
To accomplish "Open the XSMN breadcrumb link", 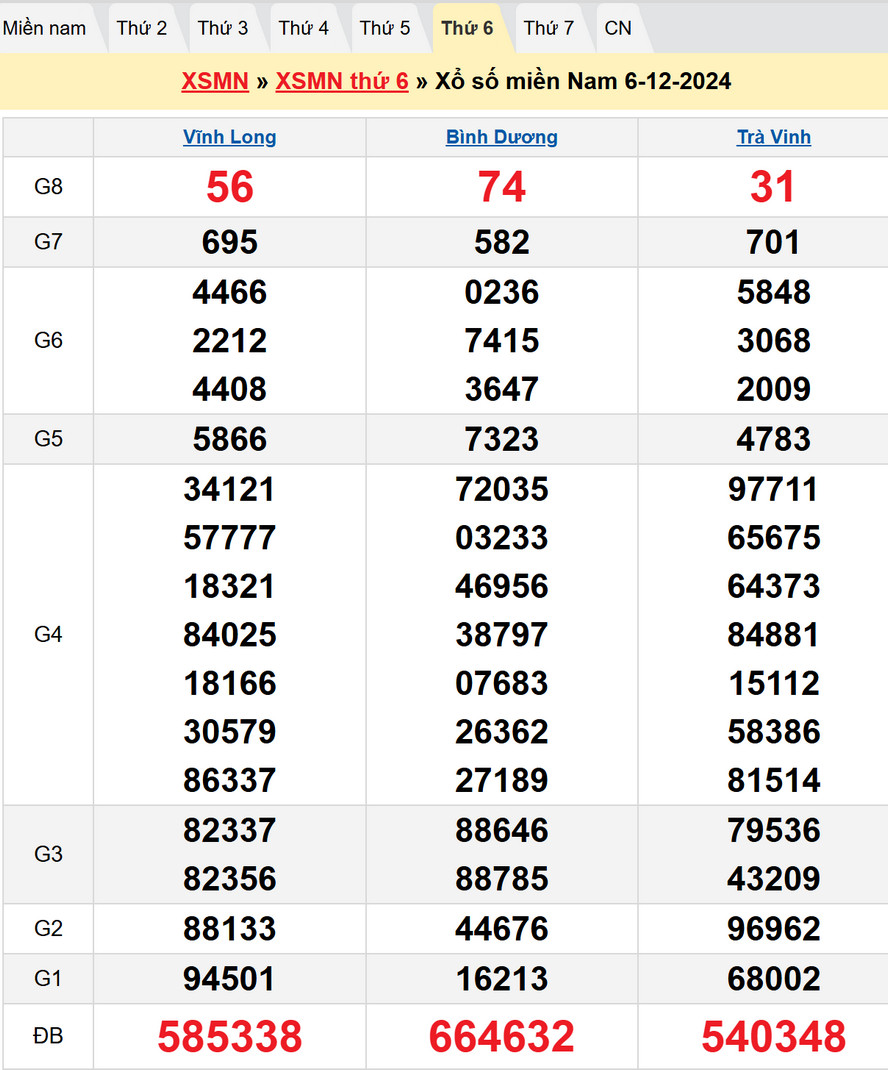I will click(x=214, y=81).
